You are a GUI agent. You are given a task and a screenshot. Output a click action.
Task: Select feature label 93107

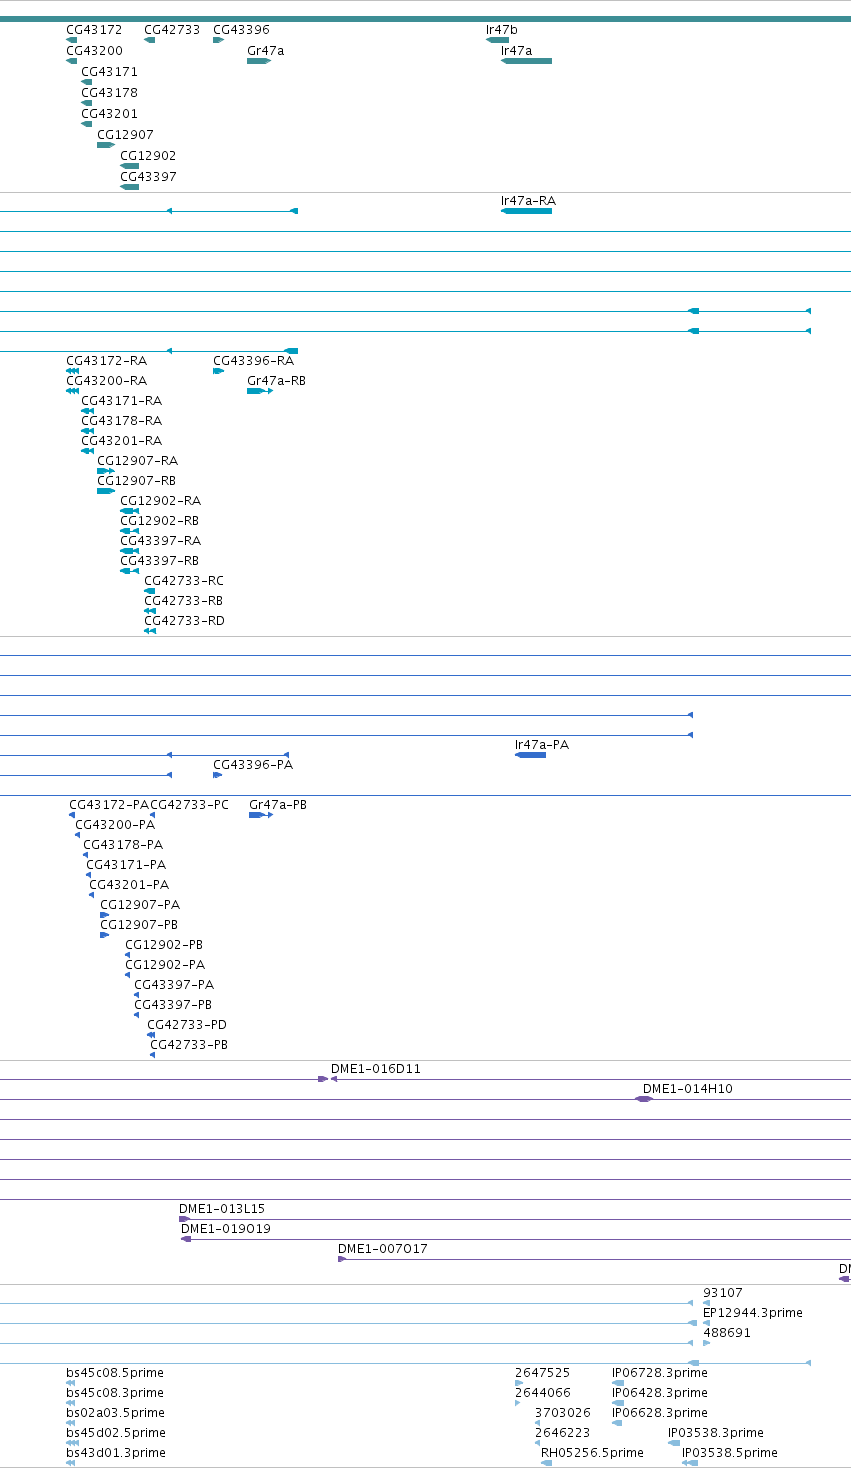(x=723, y=1293)
